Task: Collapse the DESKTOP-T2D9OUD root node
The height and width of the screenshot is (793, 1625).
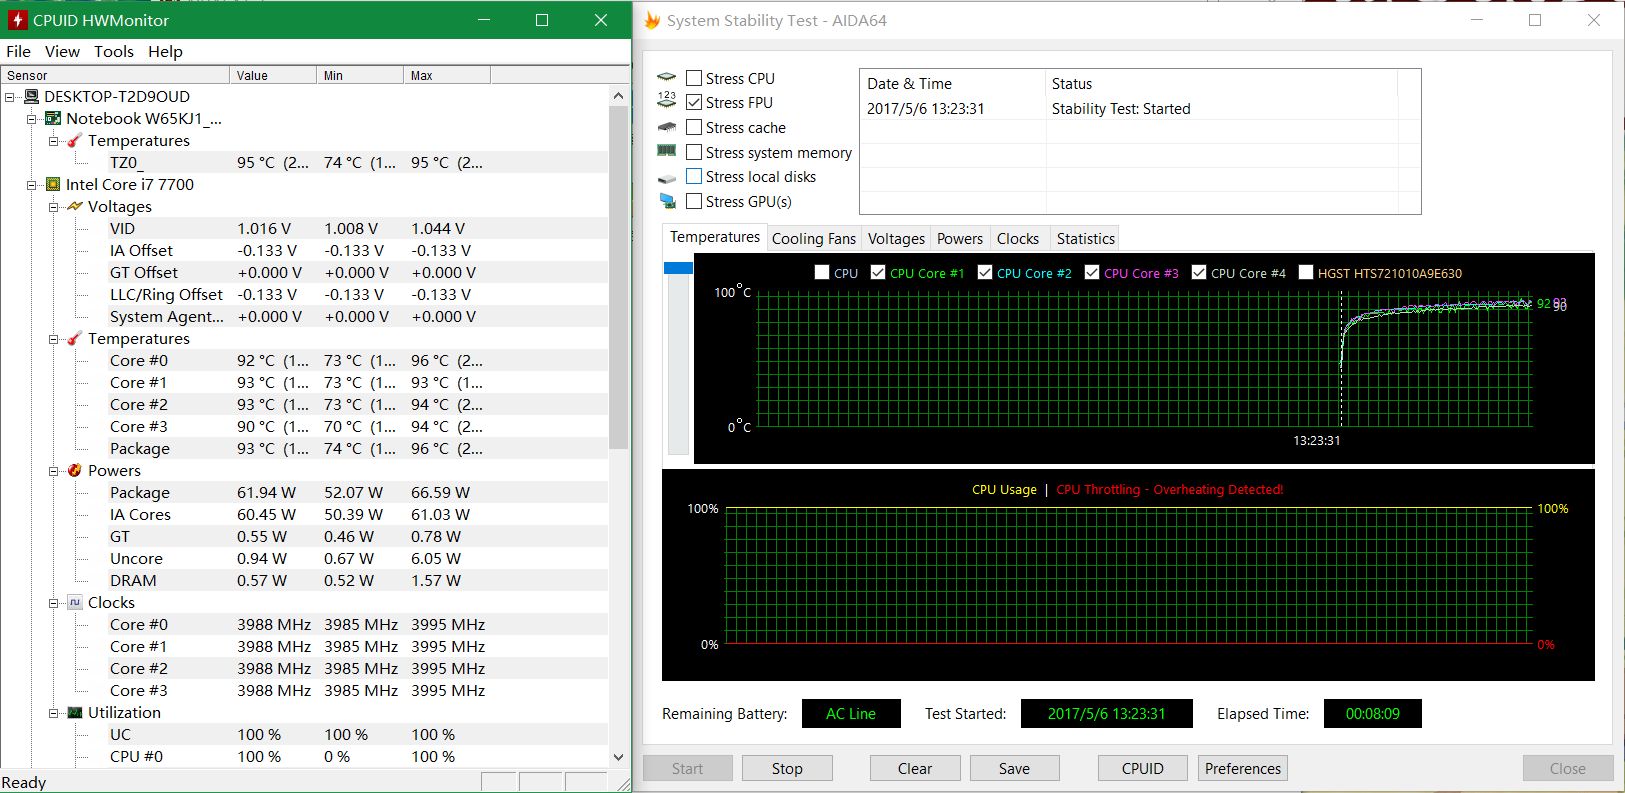Action: [x=10, y=97]
